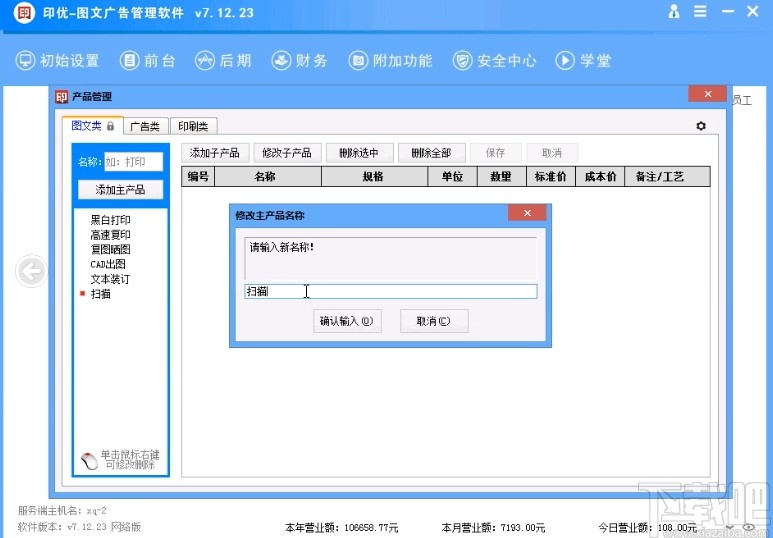Select 扫描 in product list
Screen dimensions: 773x538
tap(101, 294)
